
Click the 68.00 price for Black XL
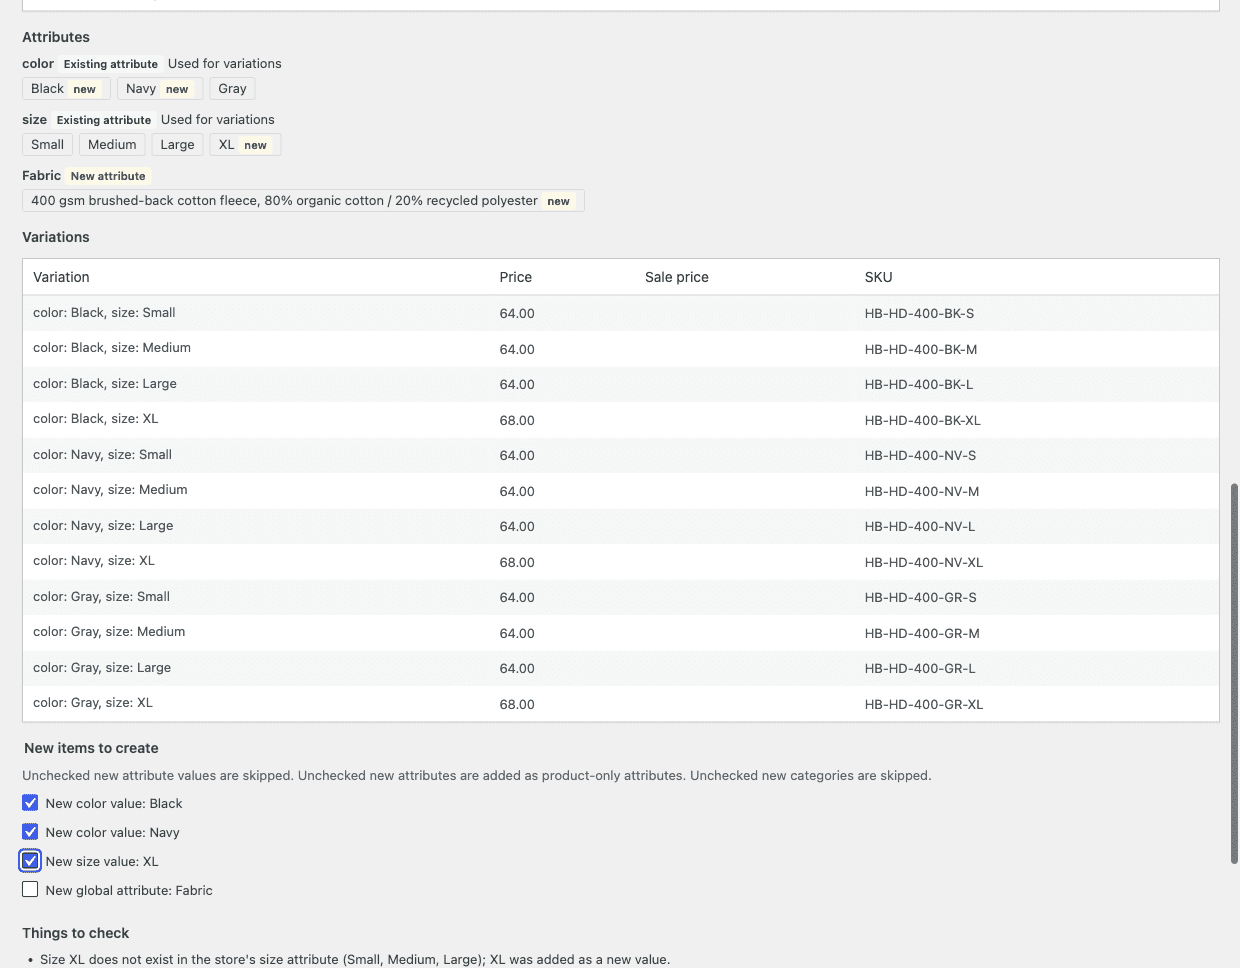point(517,420)
